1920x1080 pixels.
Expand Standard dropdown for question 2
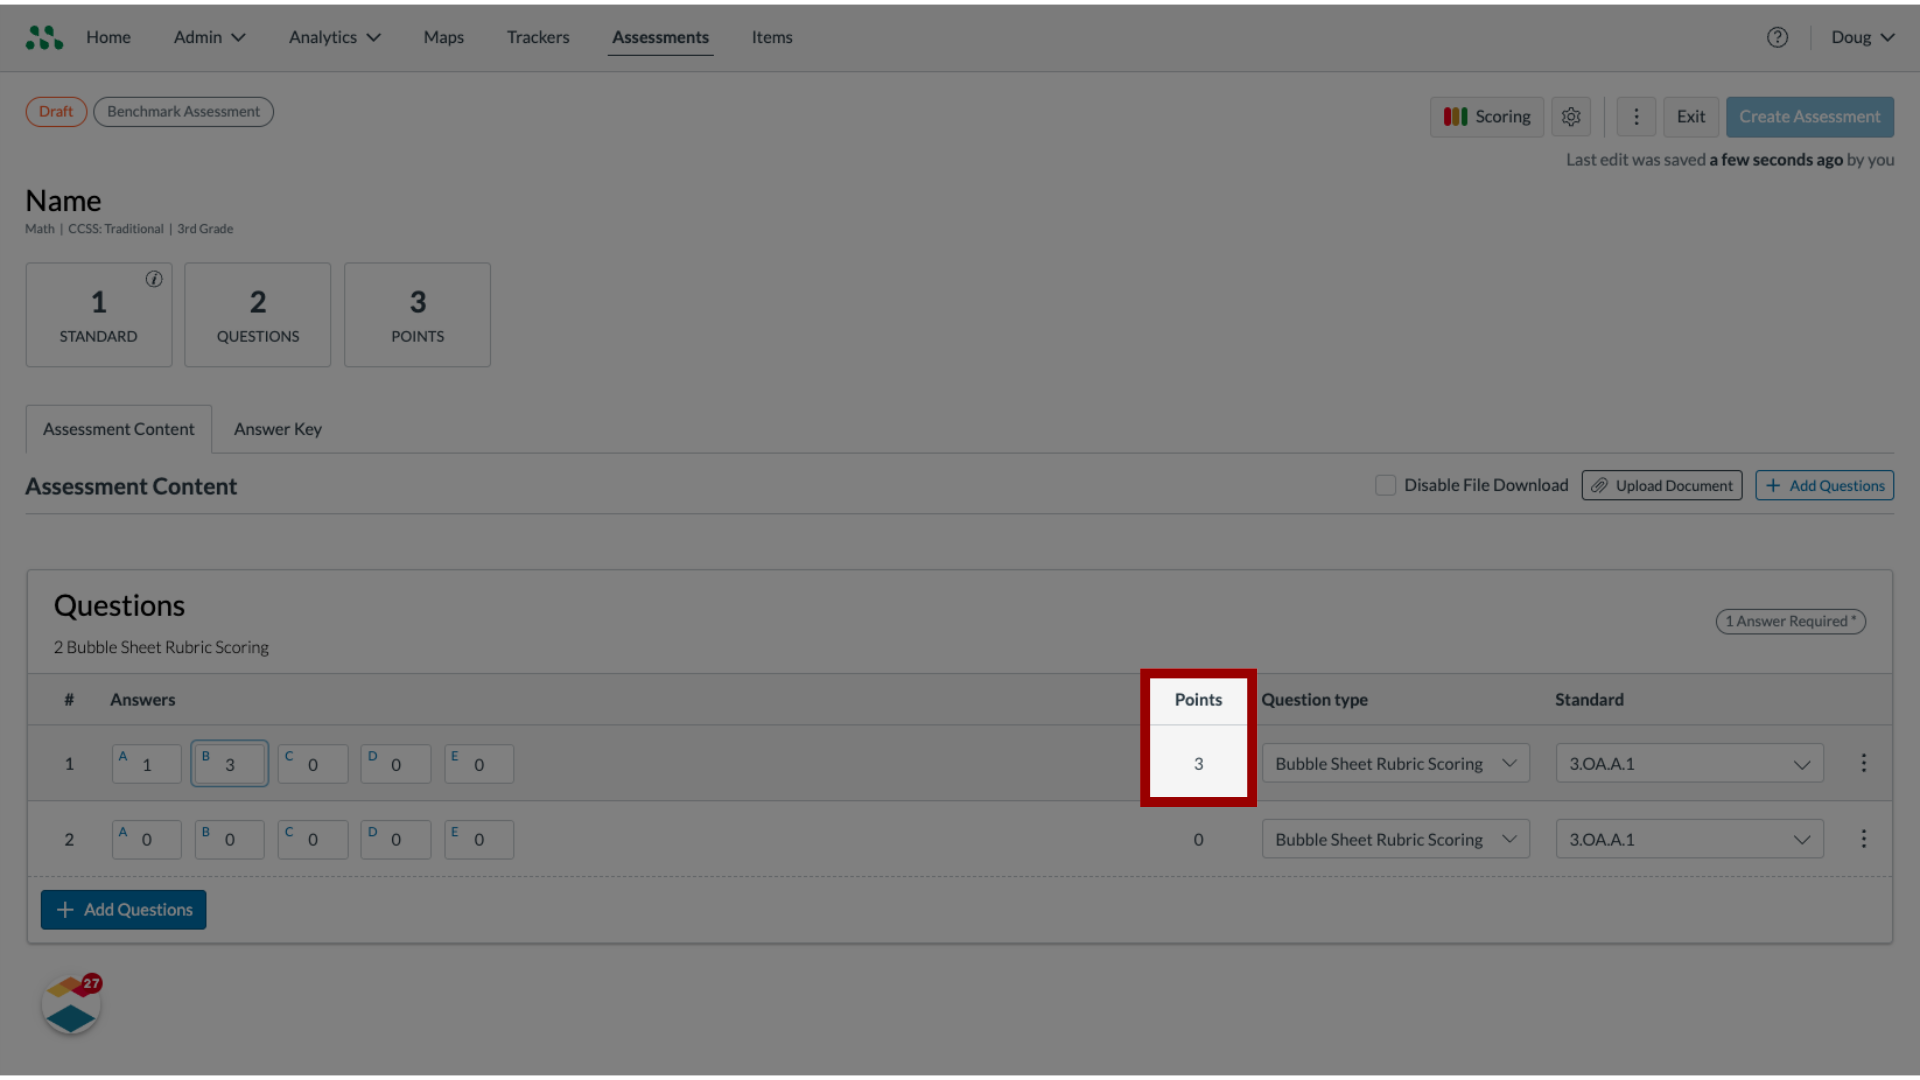[x=1688, y=839]
